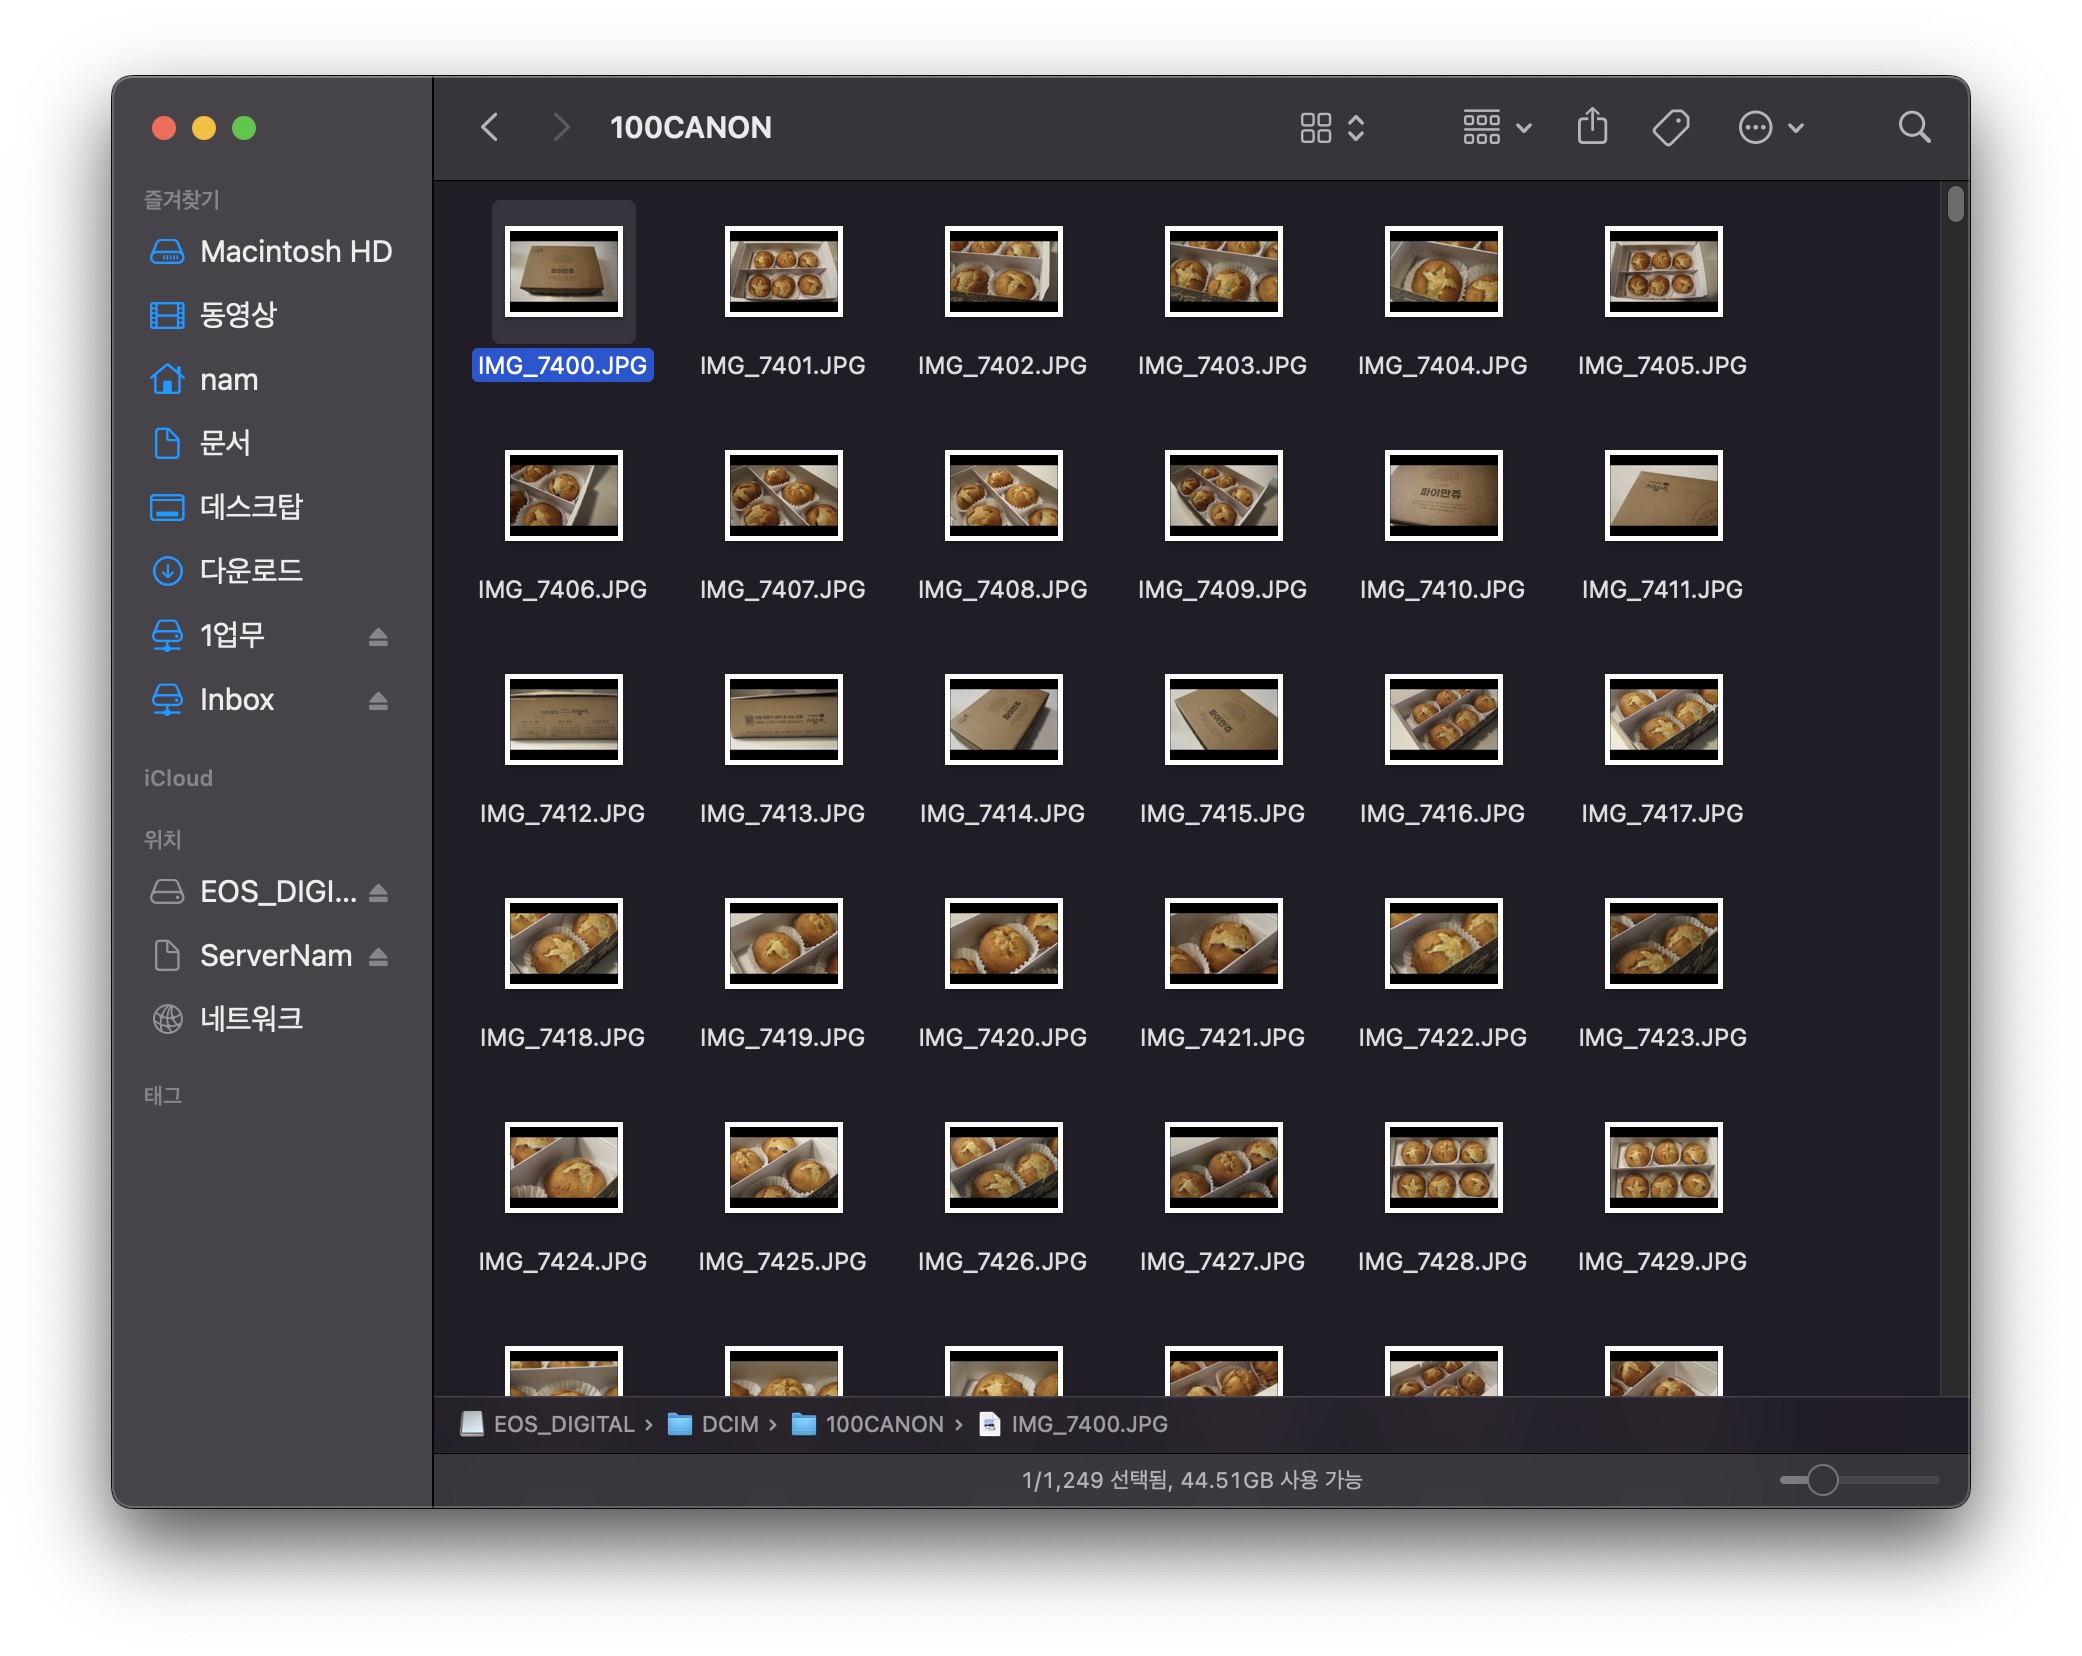Expand the group-by options dropdown

point(1496,127)
